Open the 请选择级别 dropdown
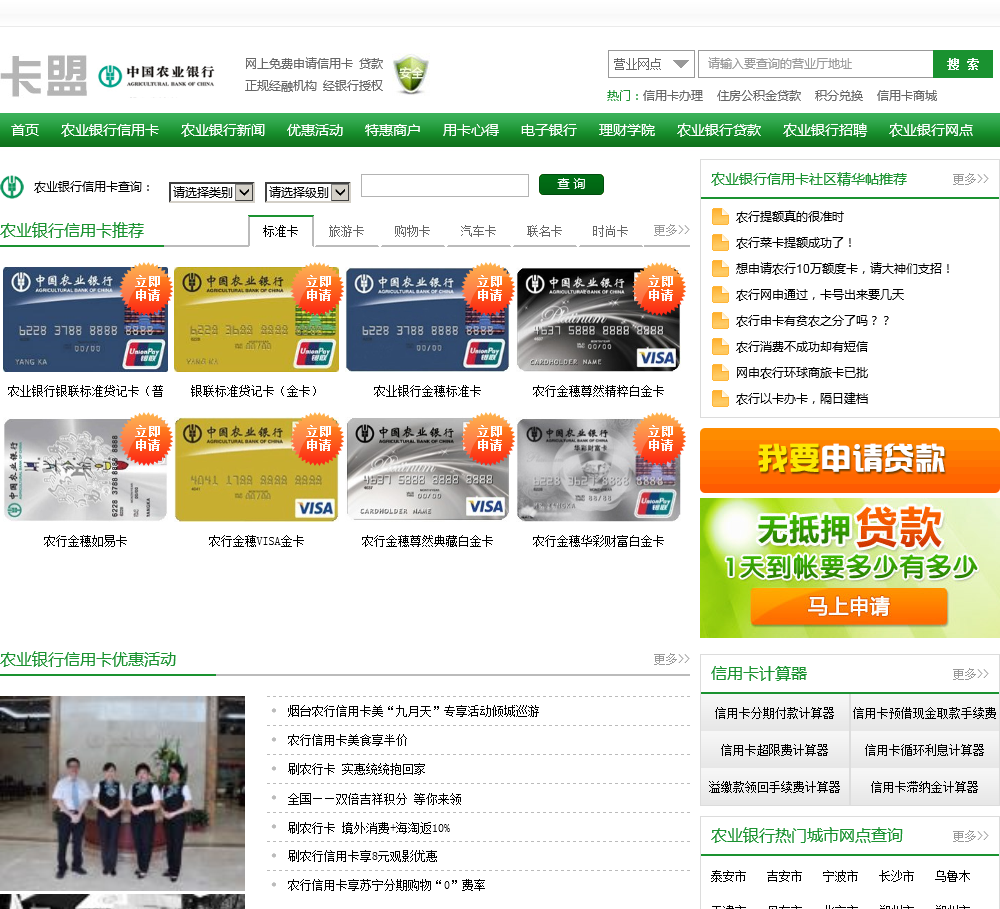The image size is (1000, 909). click(x=307, y=192)
